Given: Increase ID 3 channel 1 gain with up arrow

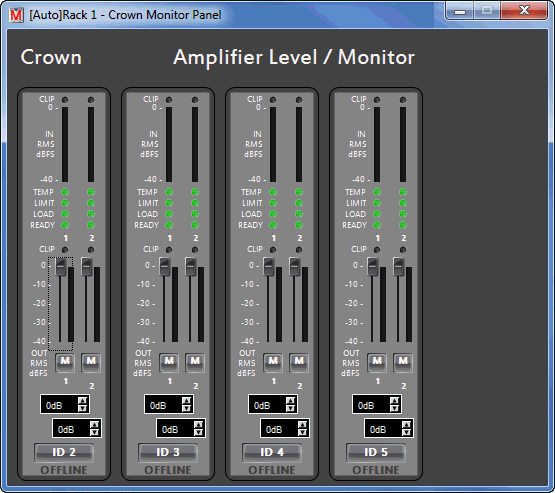Looking at the screenshot, I should pyautogui.click(x=187, y=401).
